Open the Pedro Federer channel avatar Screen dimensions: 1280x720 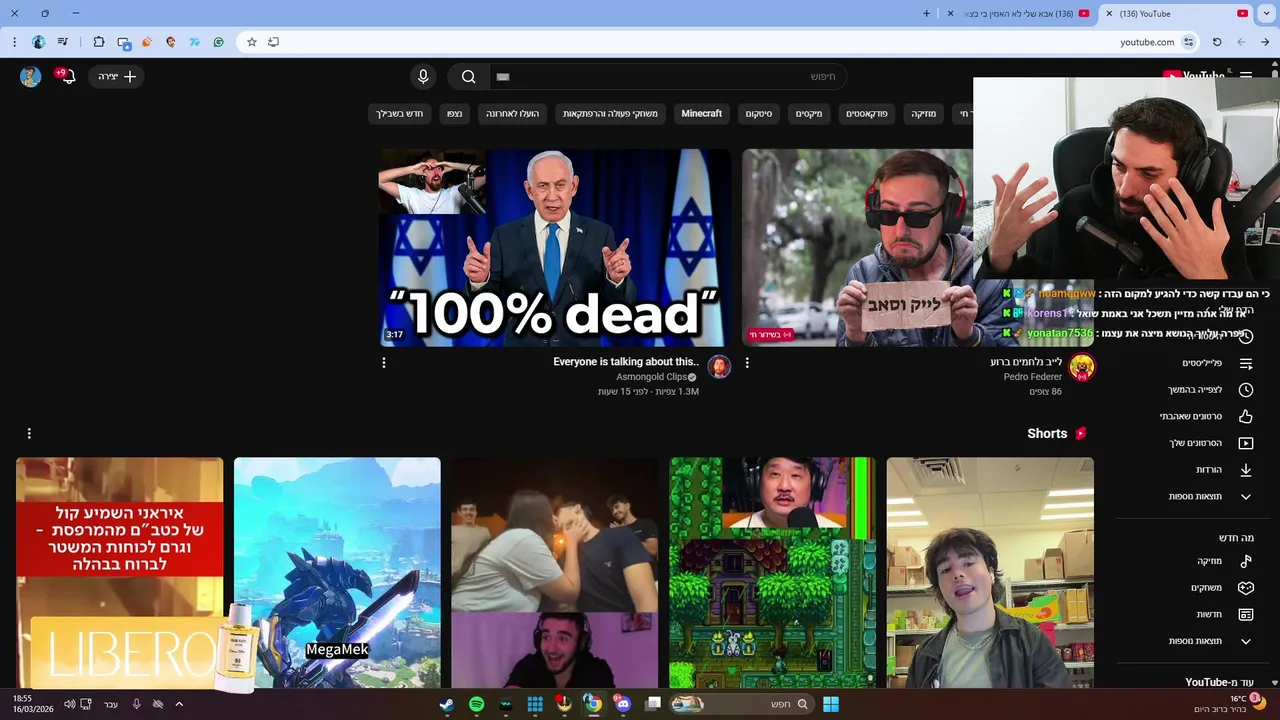(x=1081, y=367)
